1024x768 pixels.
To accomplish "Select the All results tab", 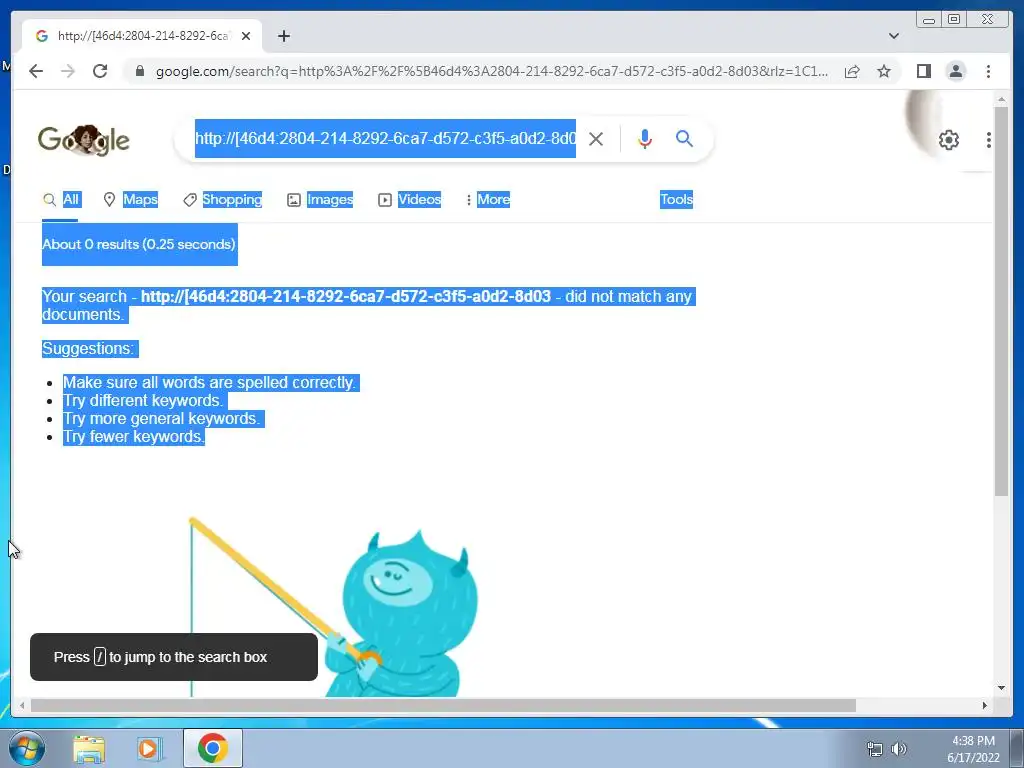I will tap(61, 199).
